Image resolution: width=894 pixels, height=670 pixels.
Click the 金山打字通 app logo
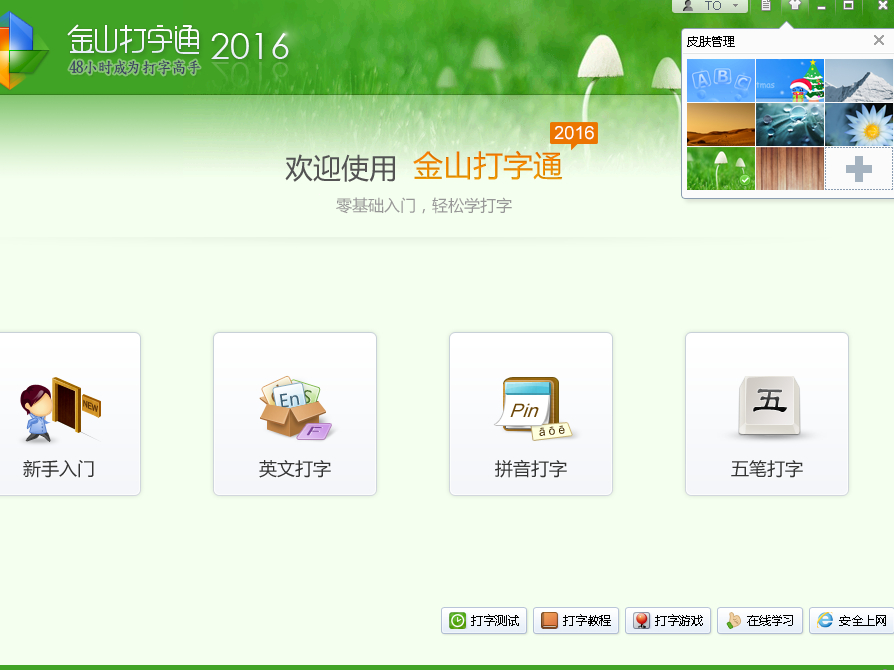tap(23, 50)
